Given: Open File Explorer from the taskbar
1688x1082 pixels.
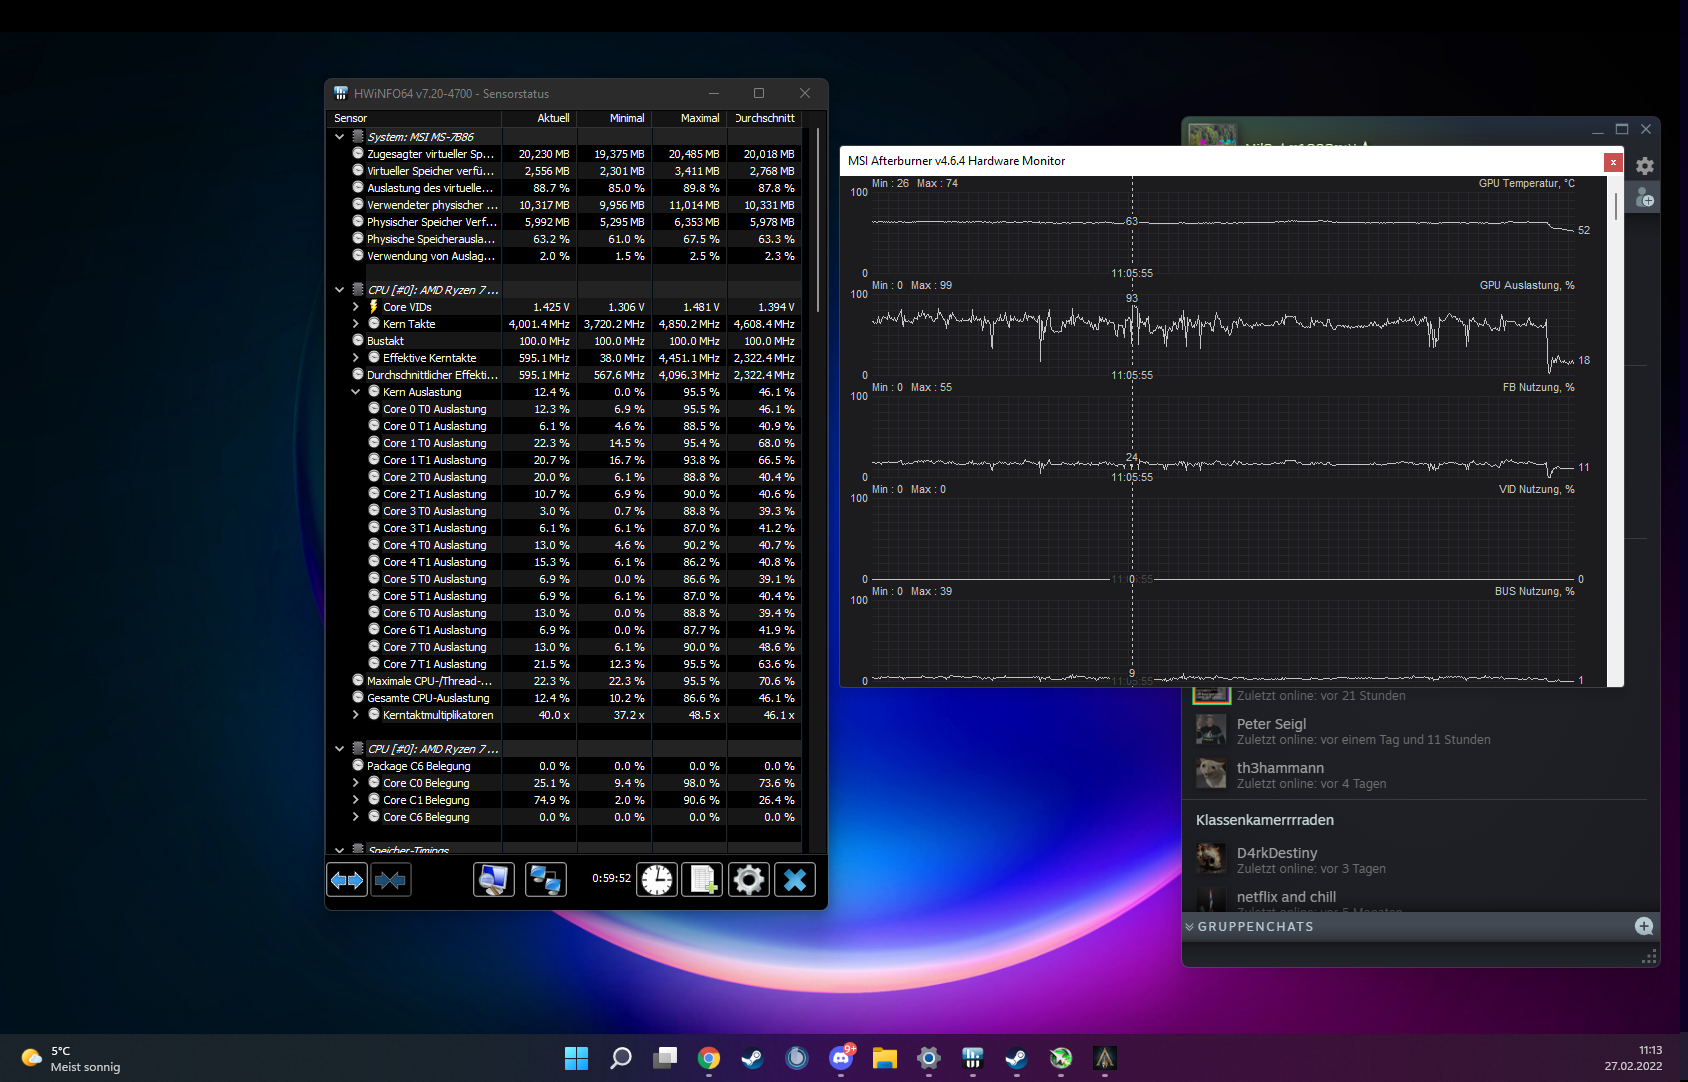Looking at the screenshot, I should click(885, 1058).
